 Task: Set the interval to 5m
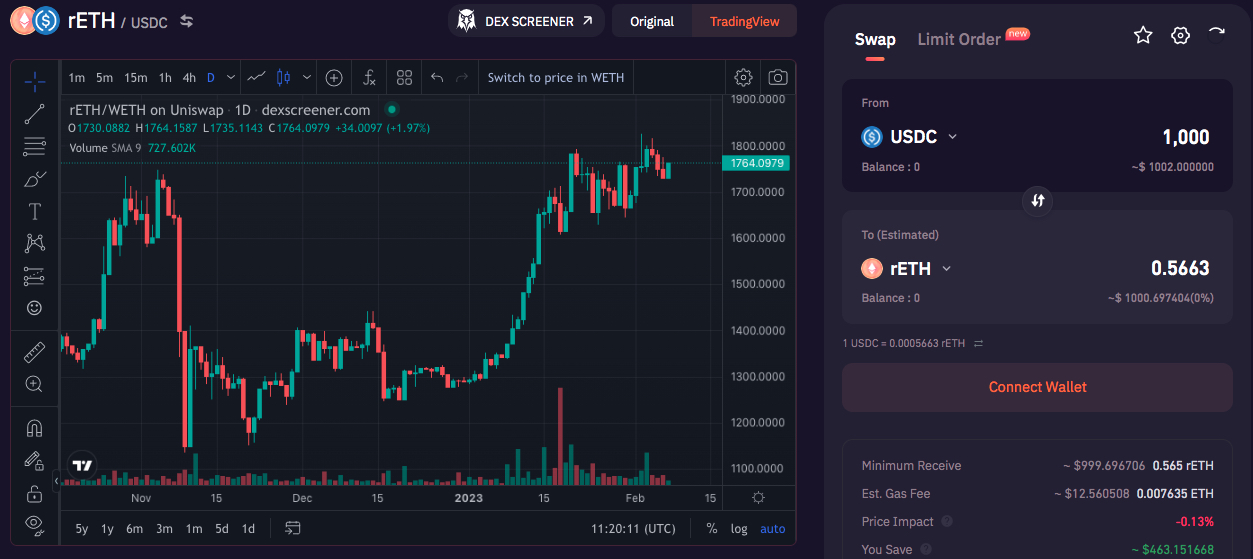coord(104,77)
